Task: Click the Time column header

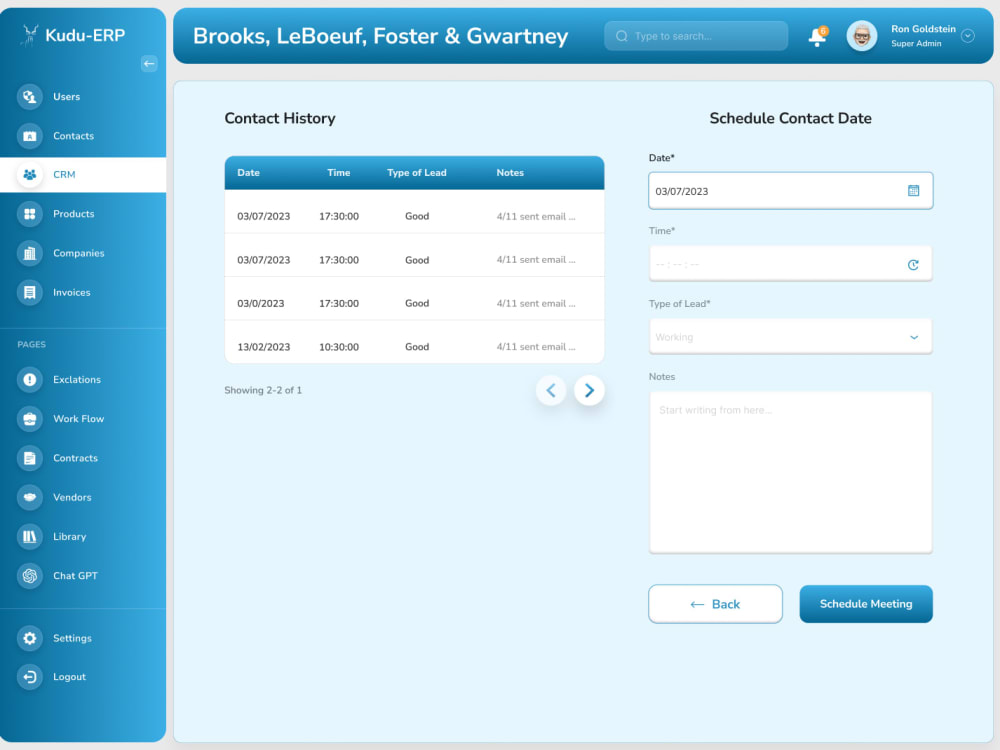Action: coord(339,173)
